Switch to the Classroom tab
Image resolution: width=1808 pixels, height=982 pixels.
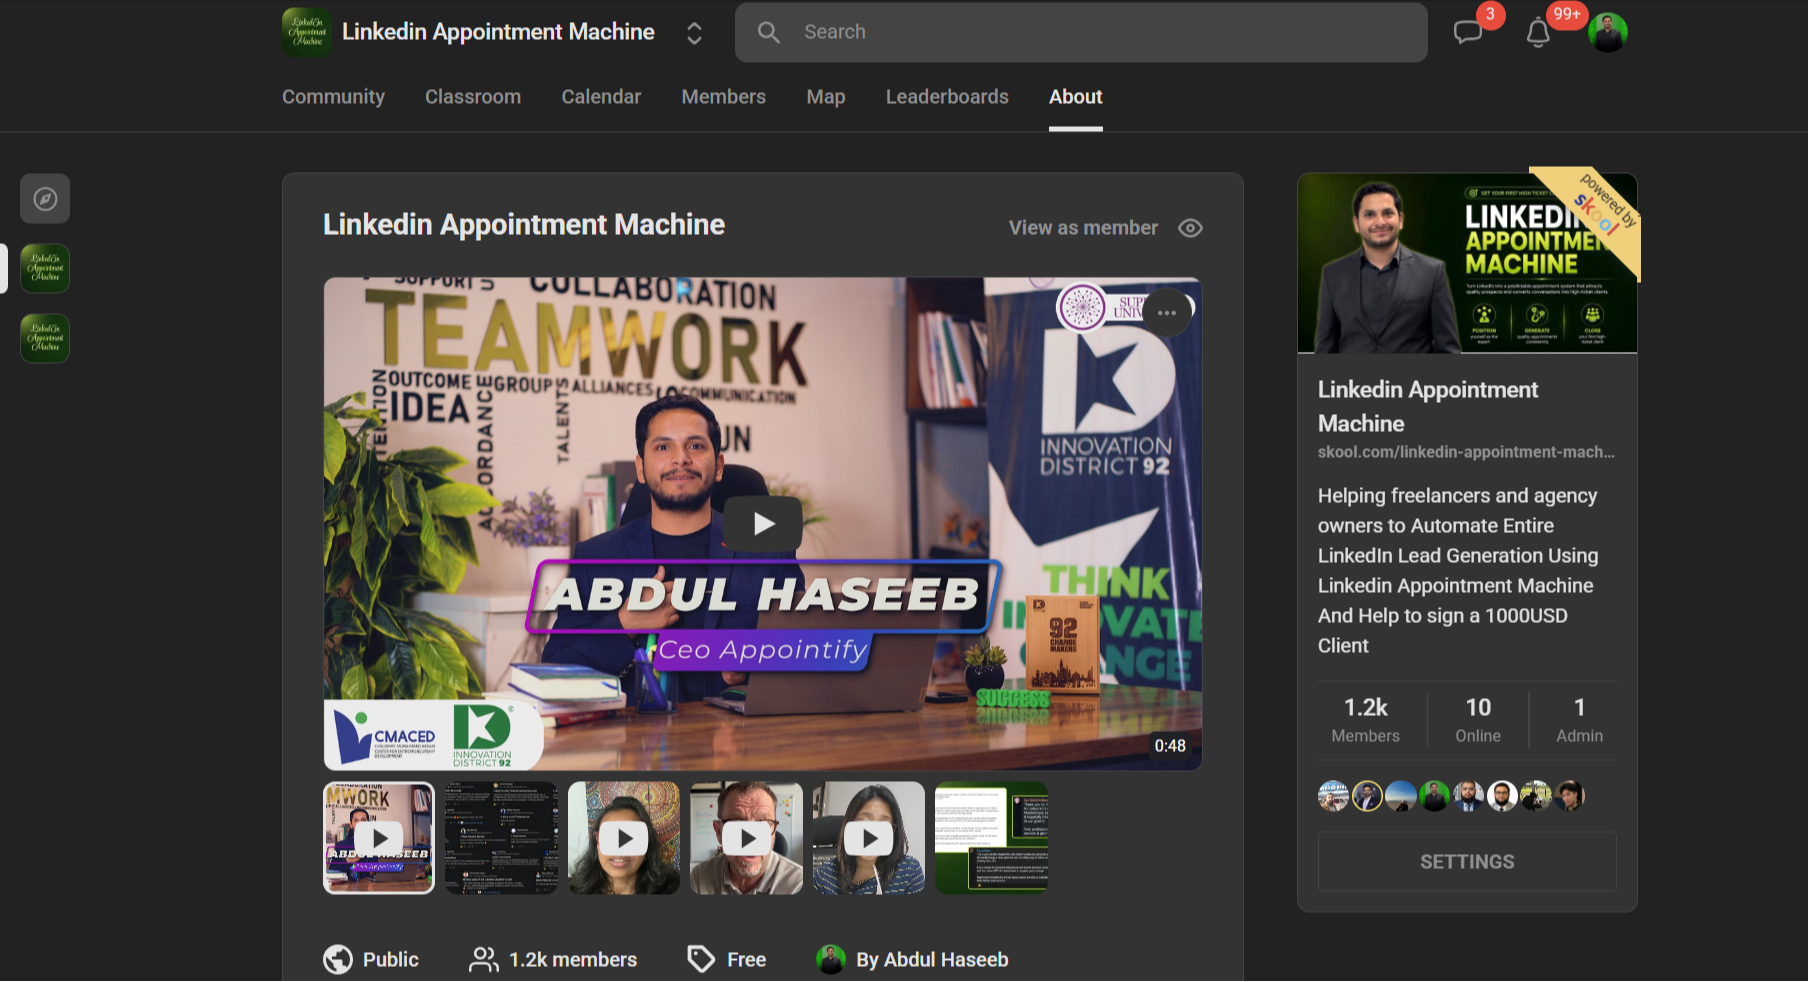473,97
